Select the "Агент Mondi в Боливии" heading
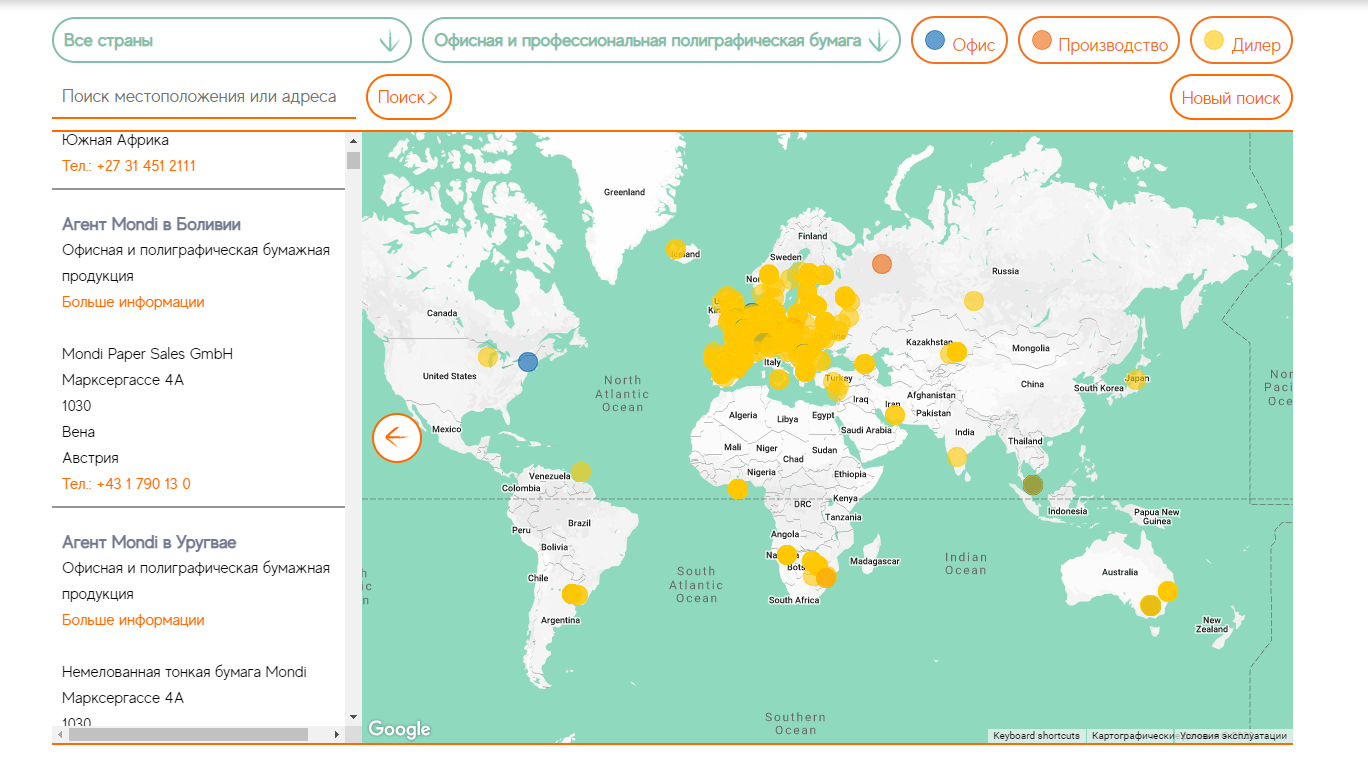The width and height of the screenshot is (1368, 764). click(151, 224)
